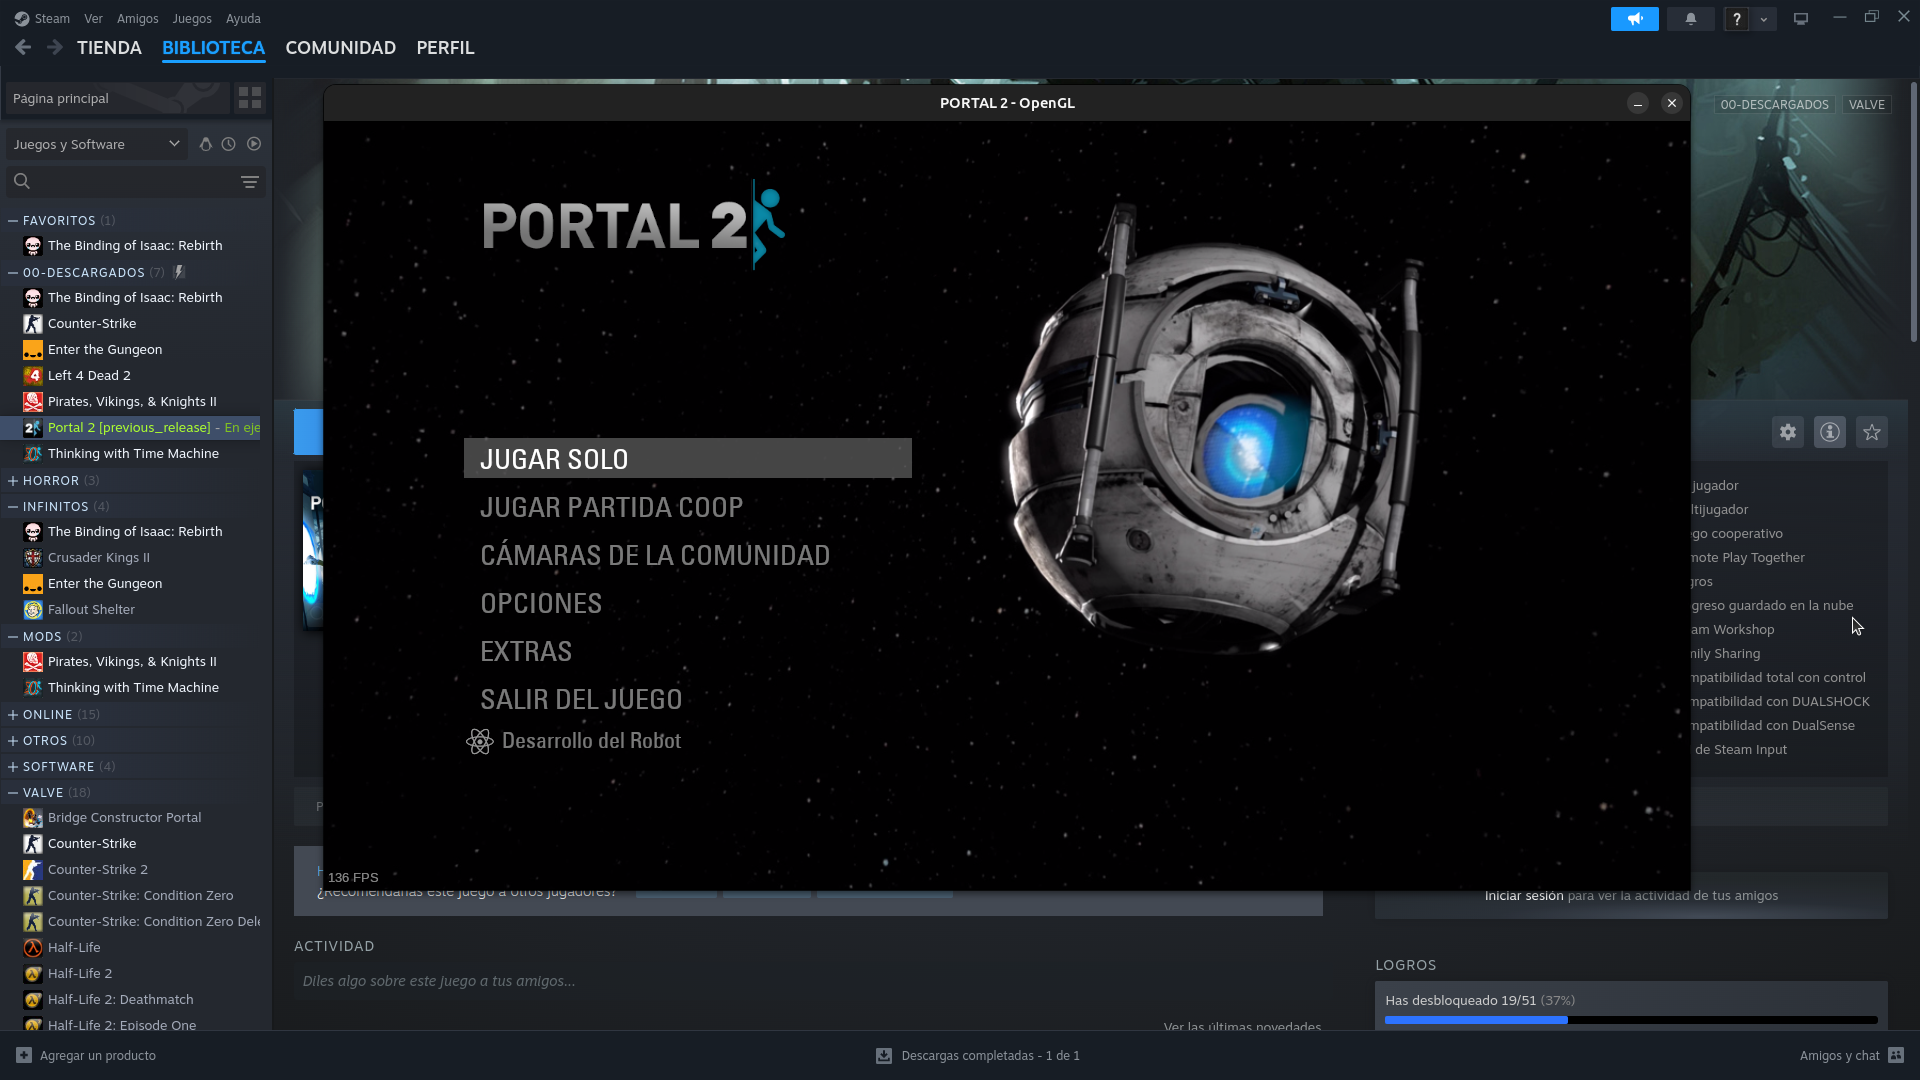Click Half-Life game icon
This screenshot has height=1080, width=1920.
[33, 947]
